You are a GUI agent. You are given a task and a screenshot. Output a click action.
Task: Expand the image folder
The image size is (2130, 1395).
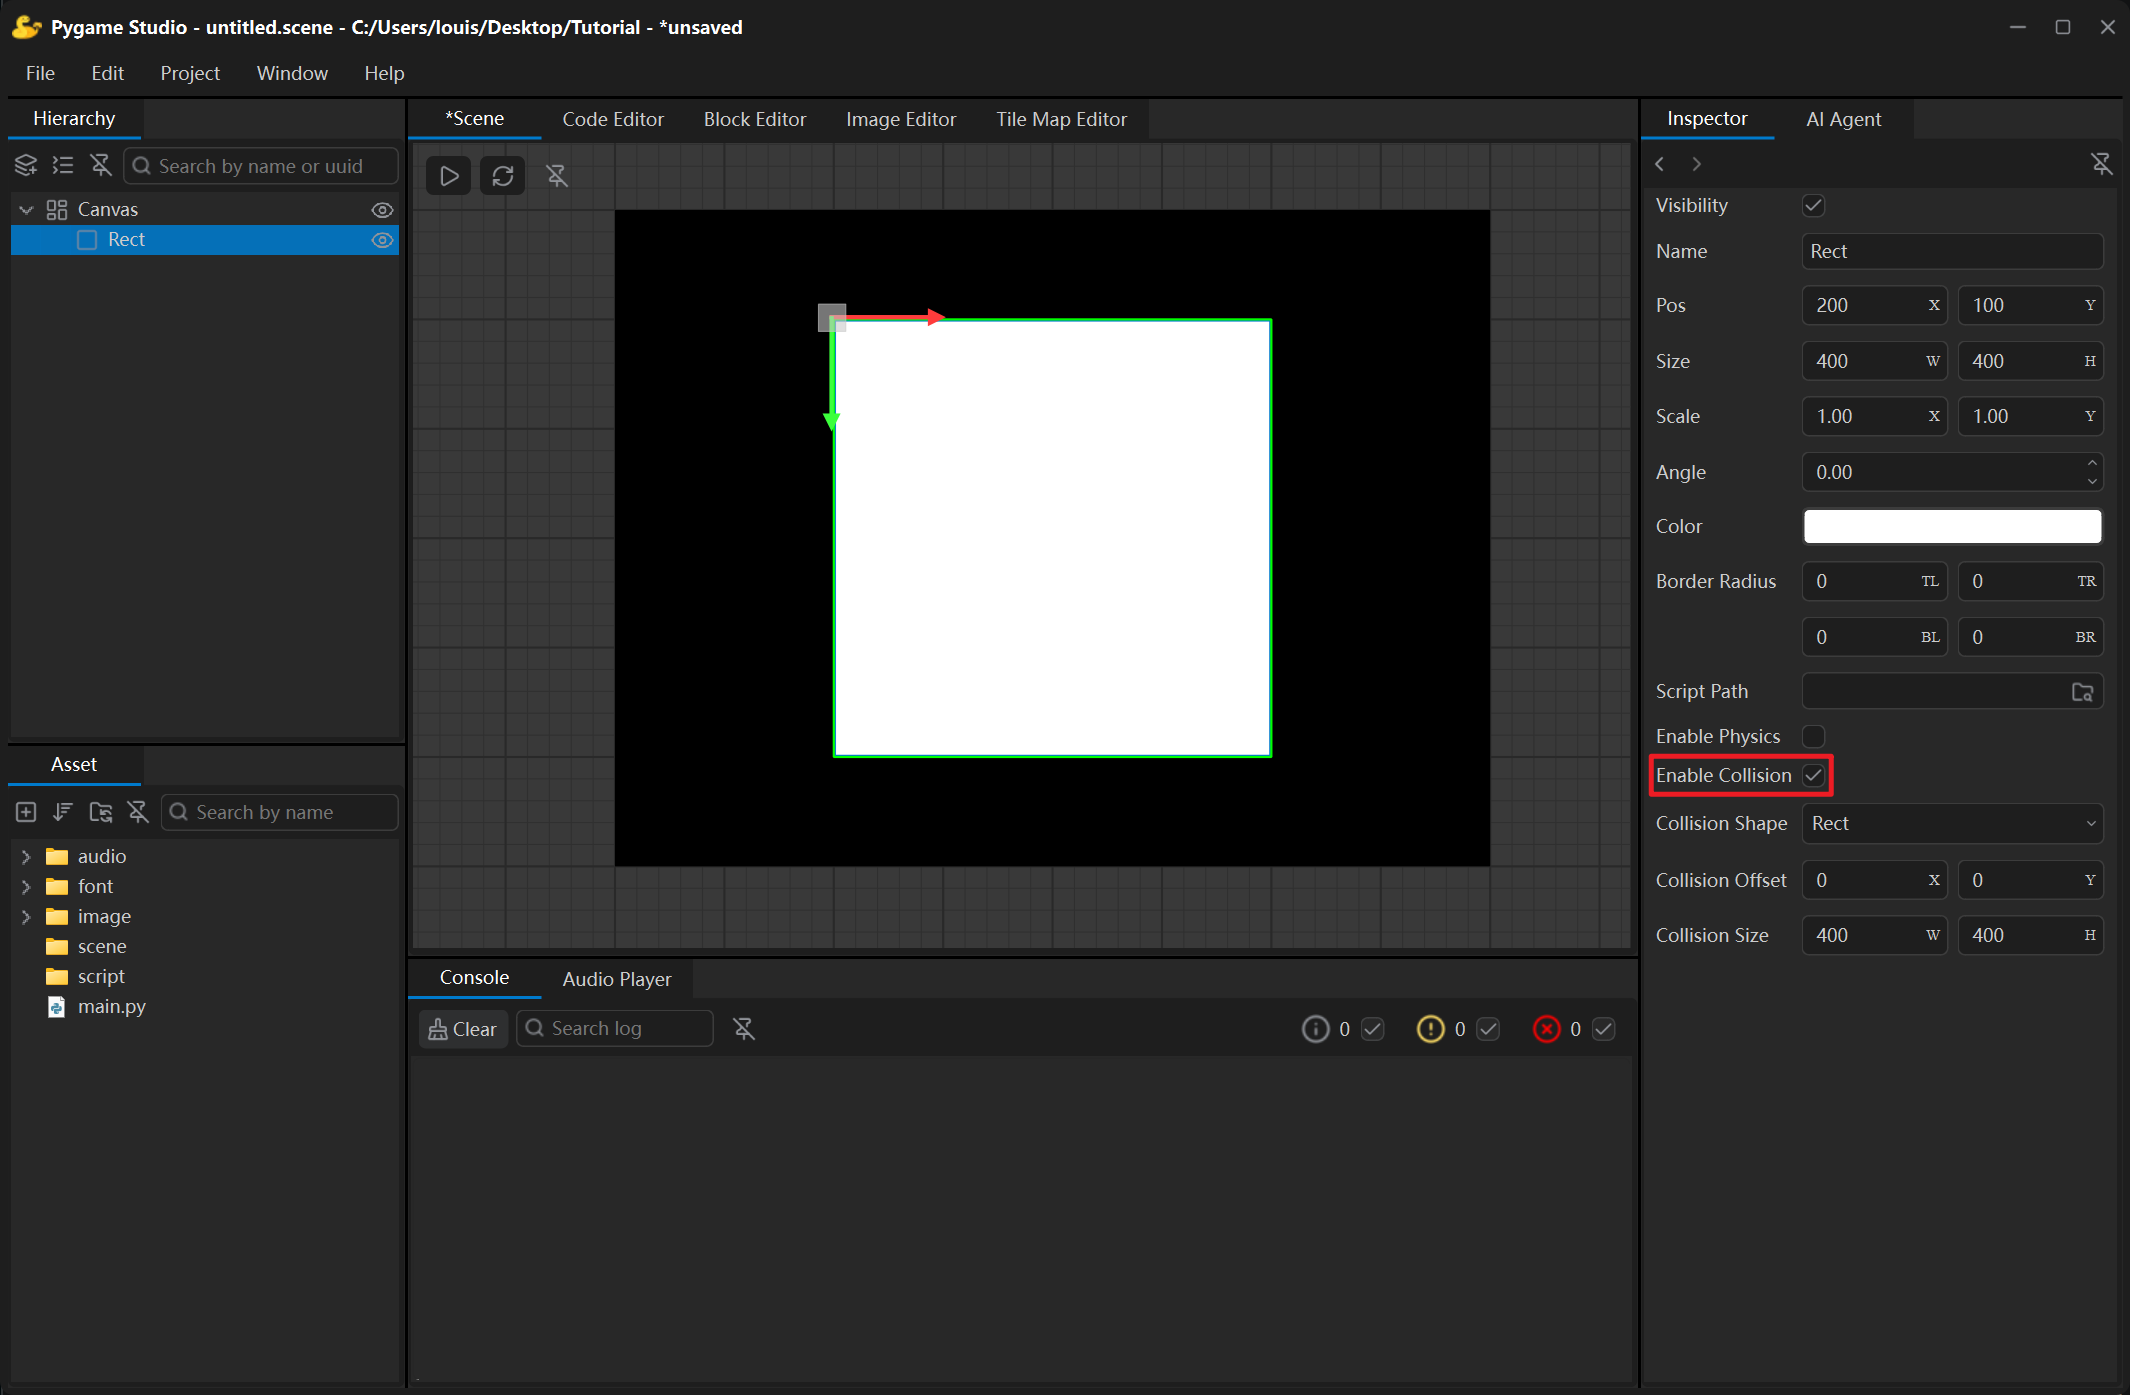[26, 917]
